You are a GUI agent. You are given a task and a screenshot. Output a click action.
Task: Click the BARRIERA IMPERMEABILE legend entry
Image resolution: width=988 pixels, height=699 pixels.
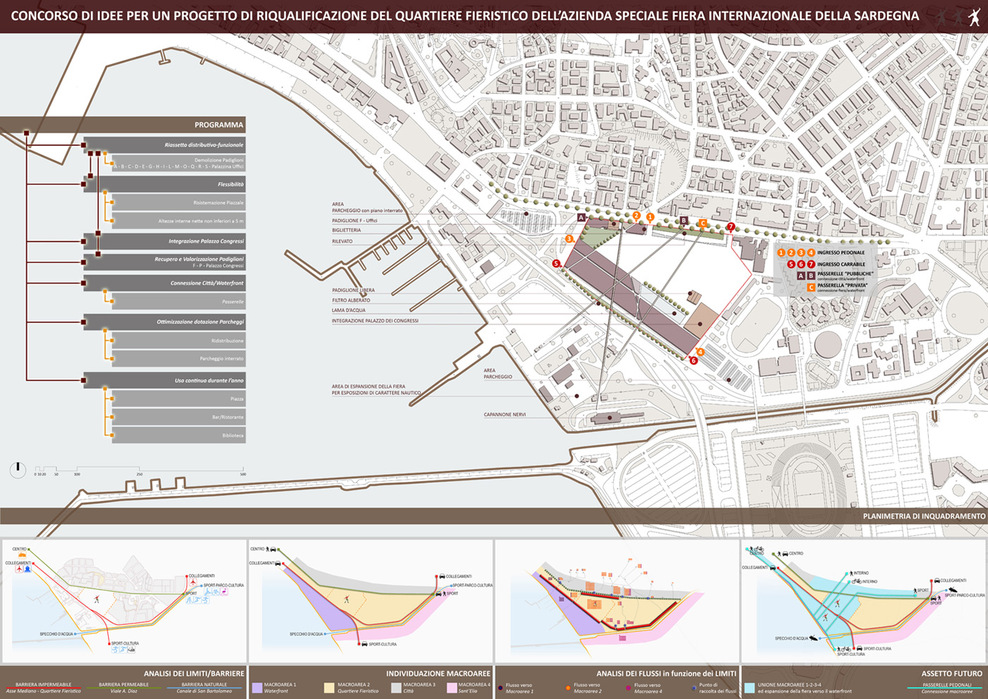point(43,688)
